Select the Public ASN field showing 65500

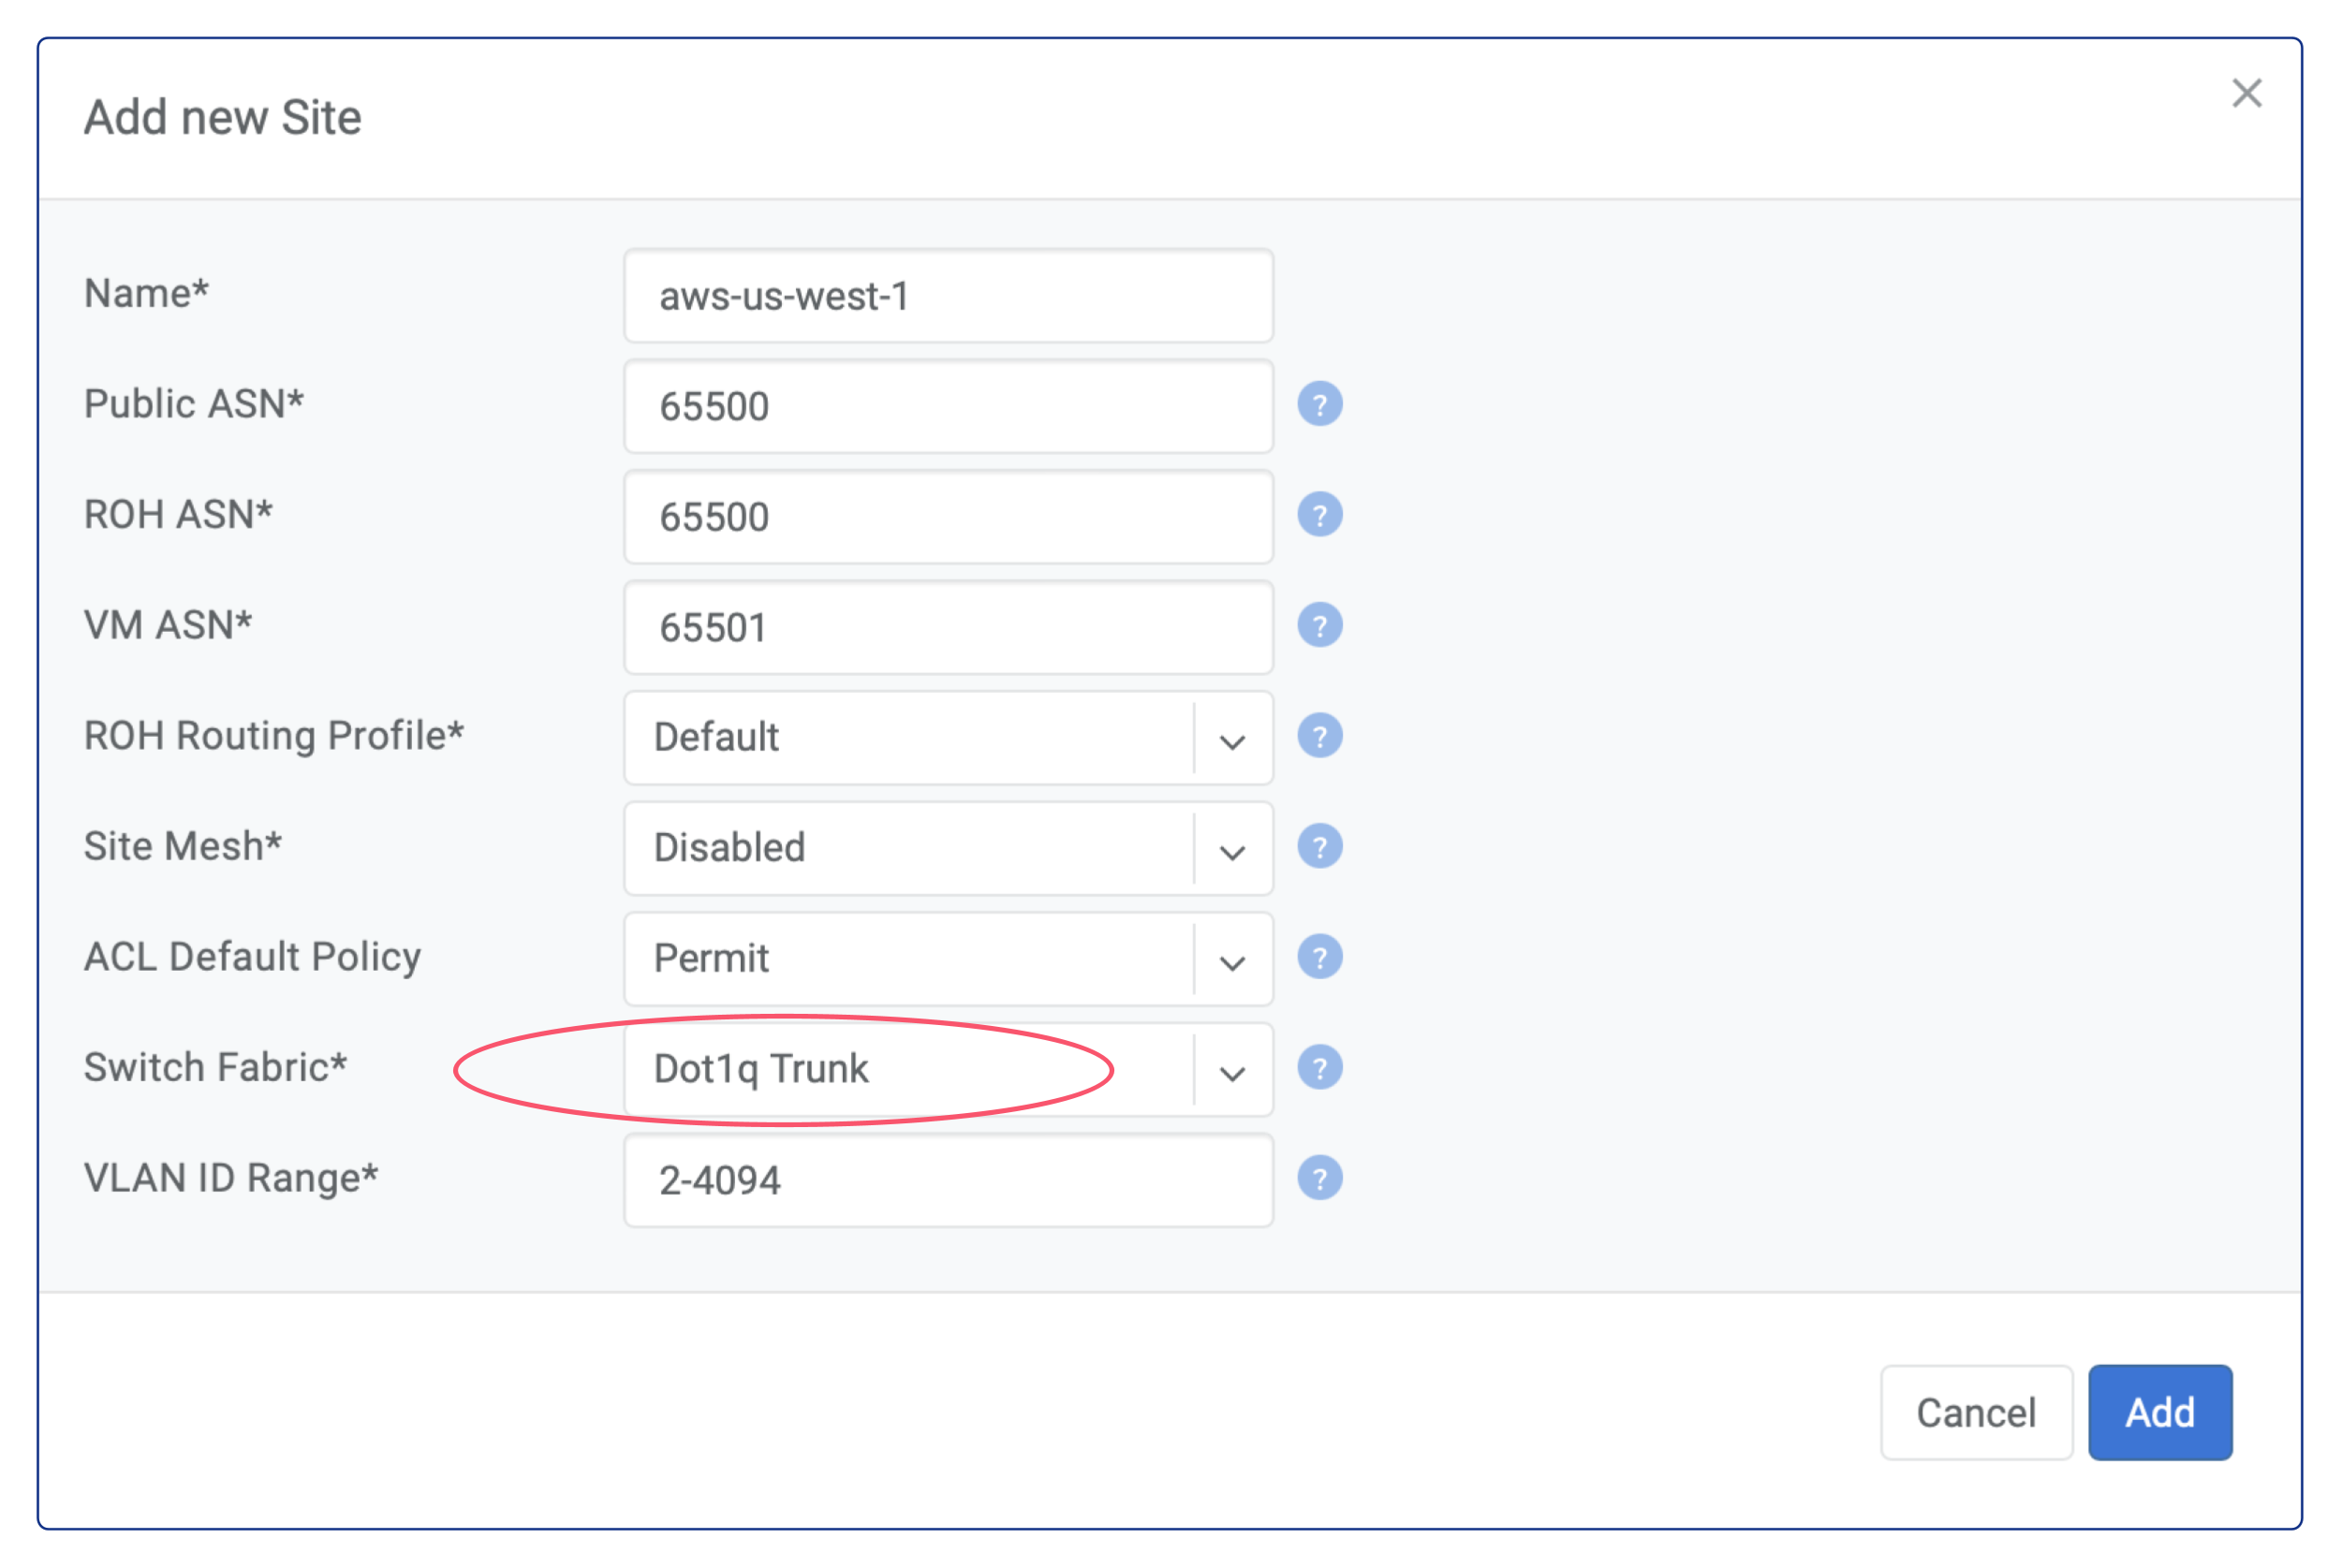948,406
